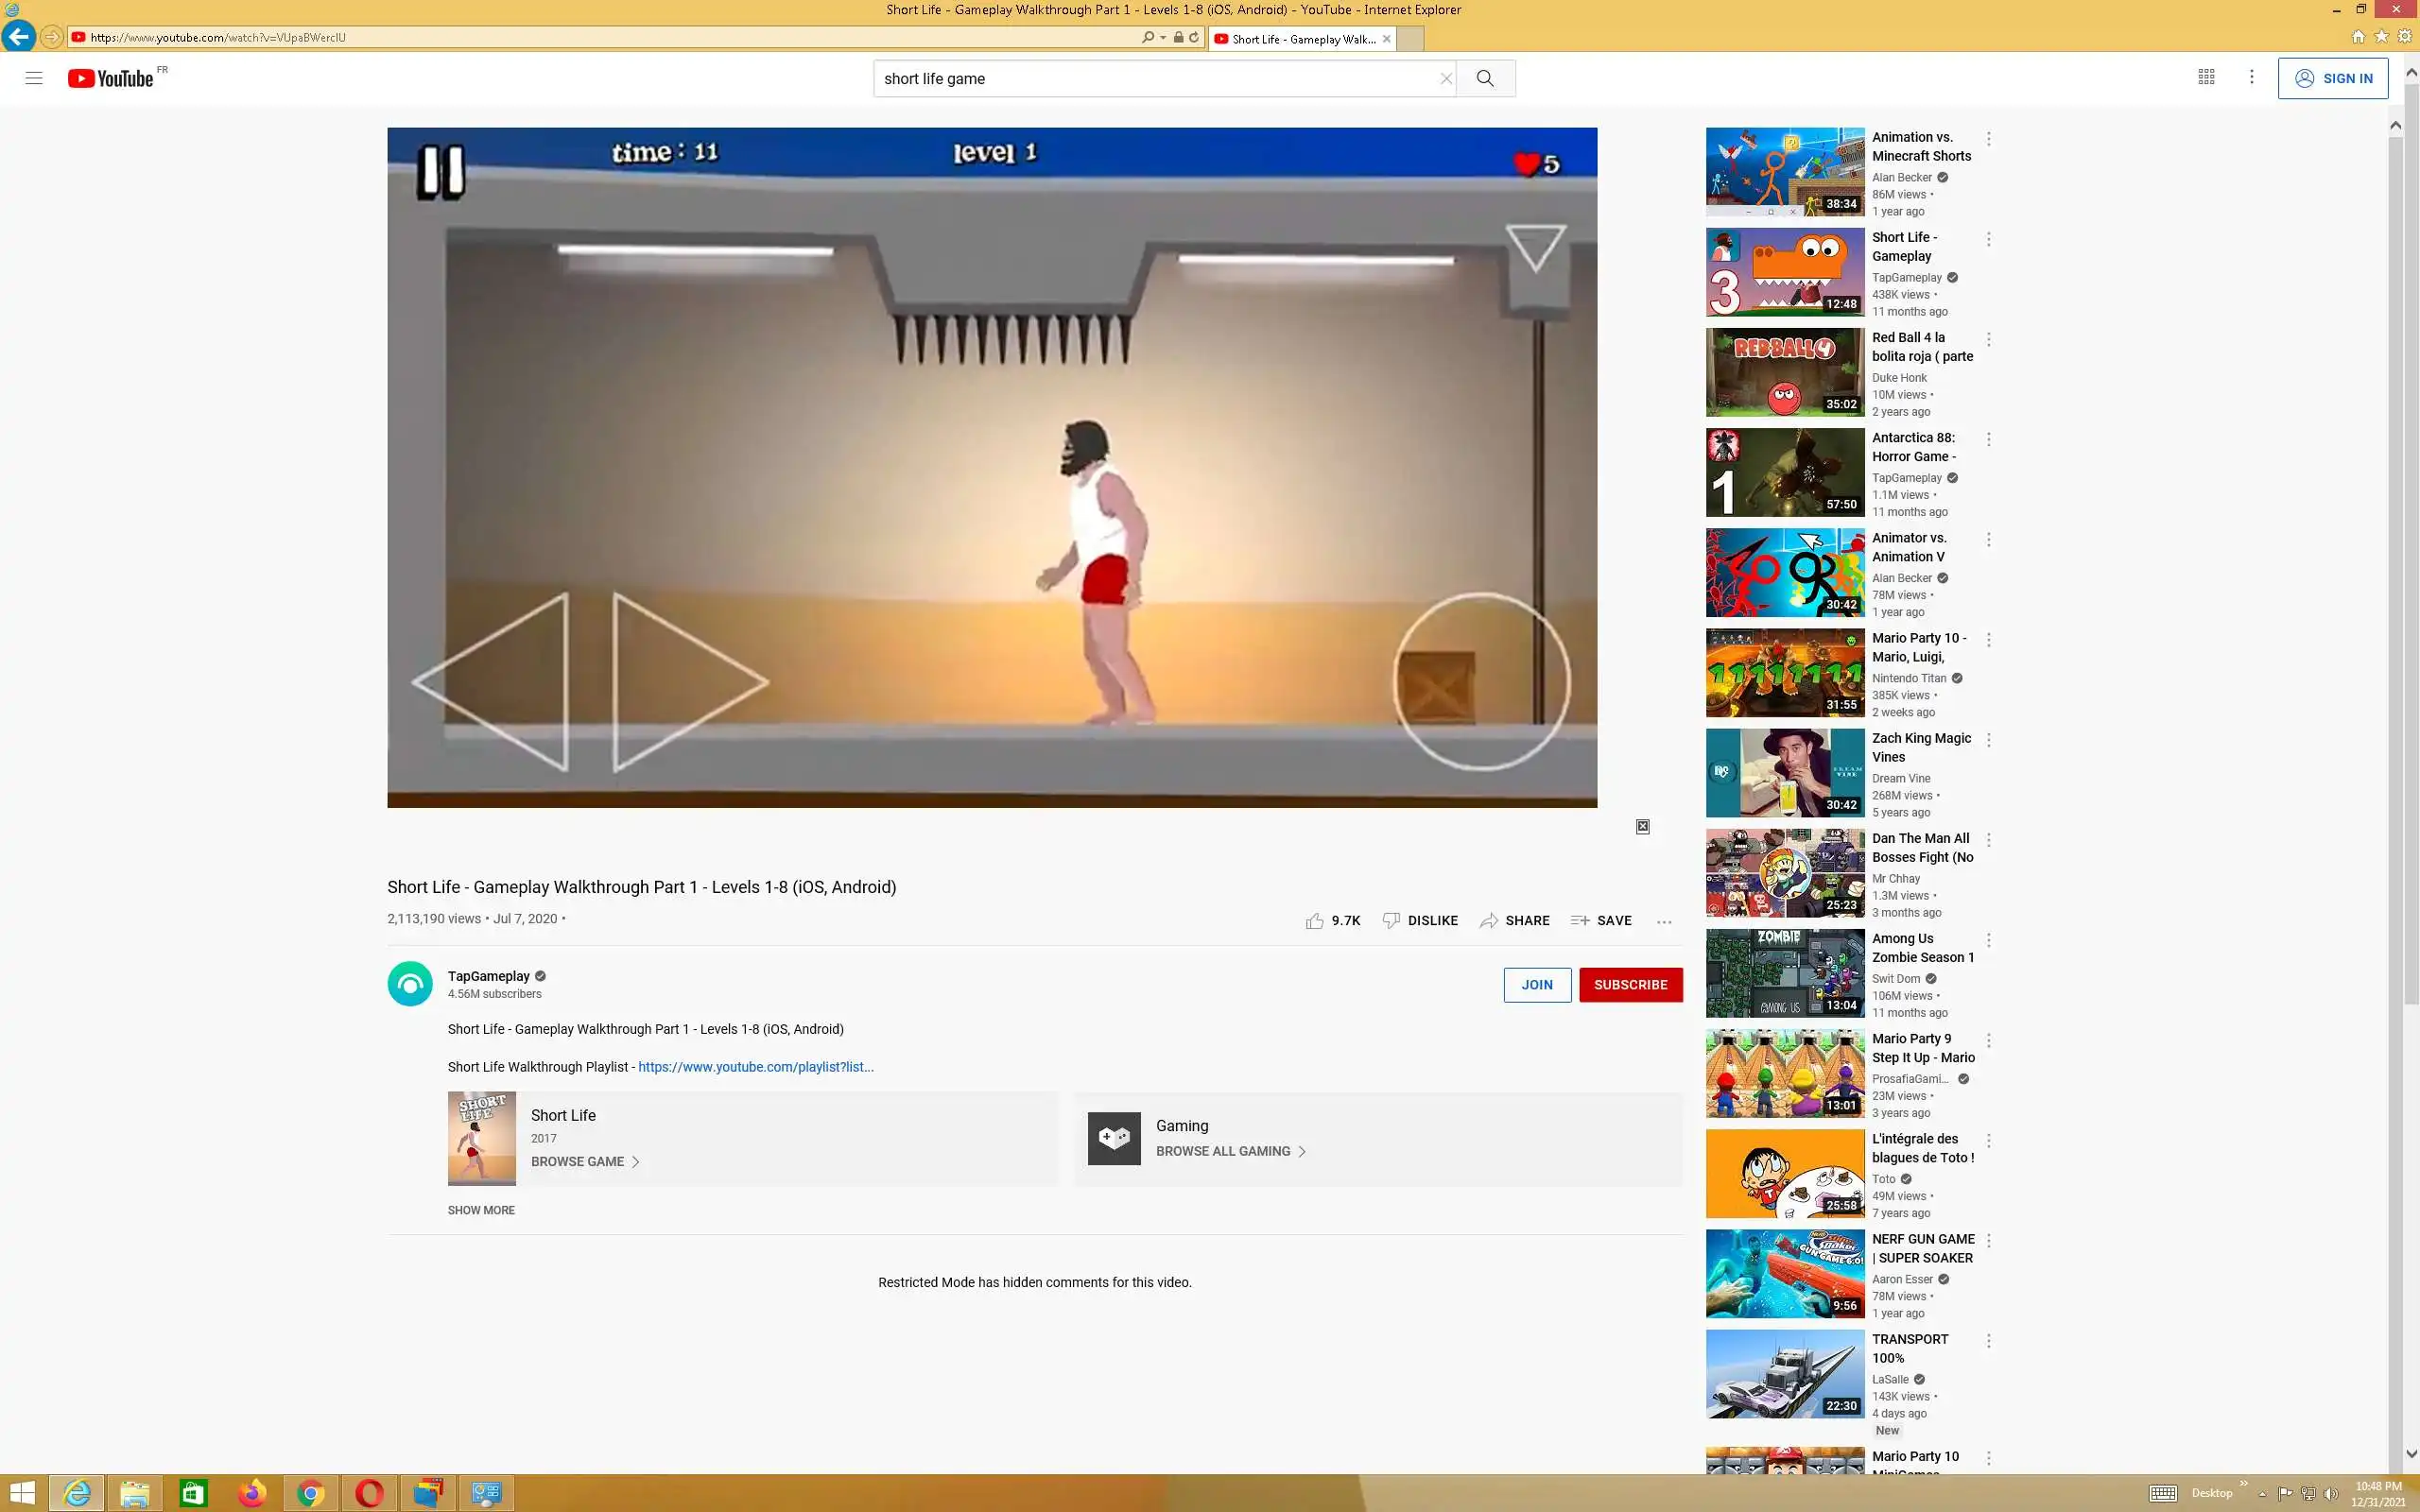Screen dimensions: 2420x1512
Task: Click the Save to playlist icon
Action: point(1580,920)
